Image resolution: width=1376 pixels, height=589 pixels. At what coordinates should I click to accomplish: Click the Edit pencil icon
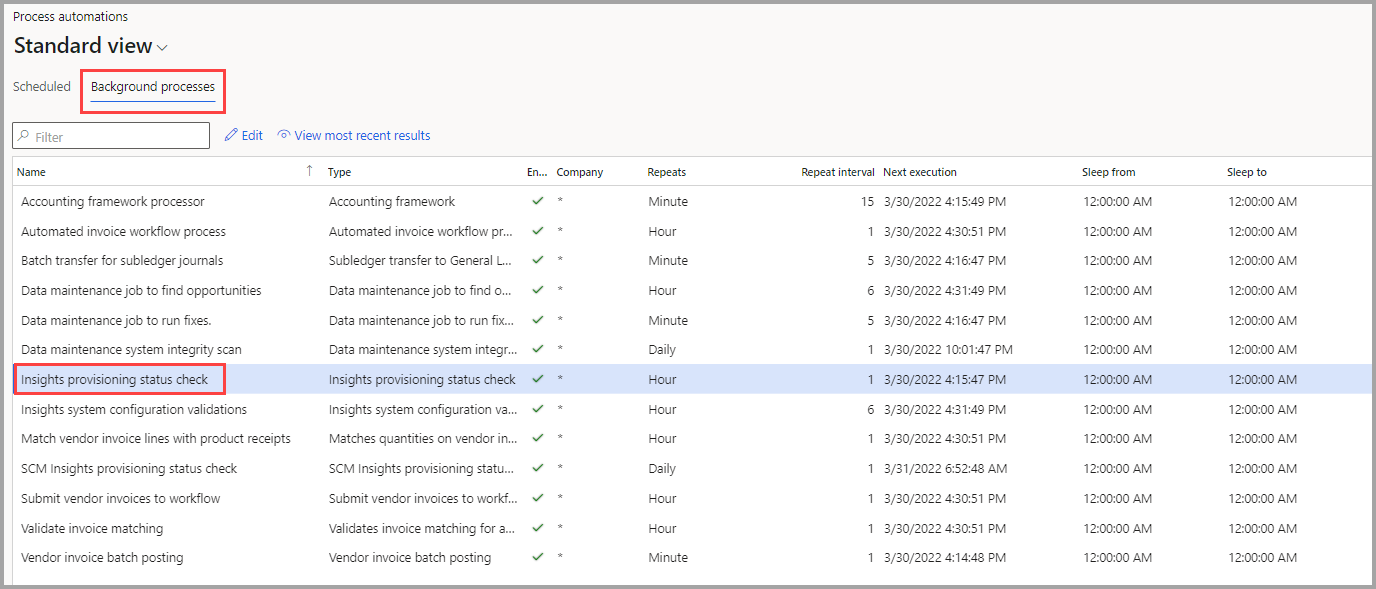(x=231, y=135)
